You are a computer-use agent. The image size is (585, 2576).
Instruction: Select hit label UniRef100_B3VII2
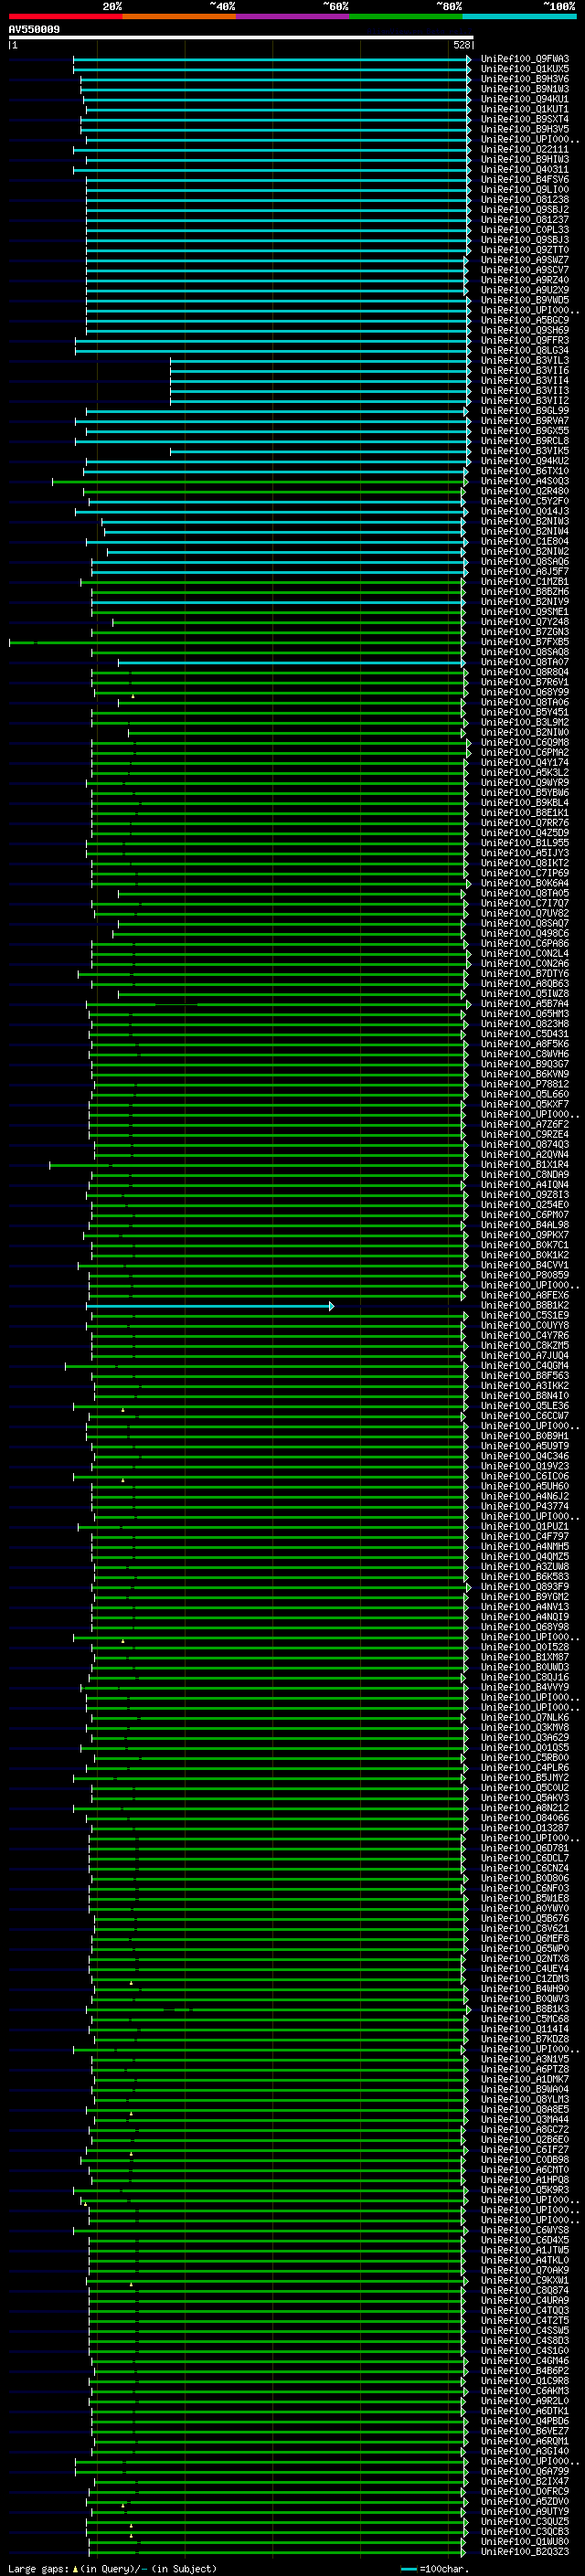pyautogui.click(x=525, y=401)
